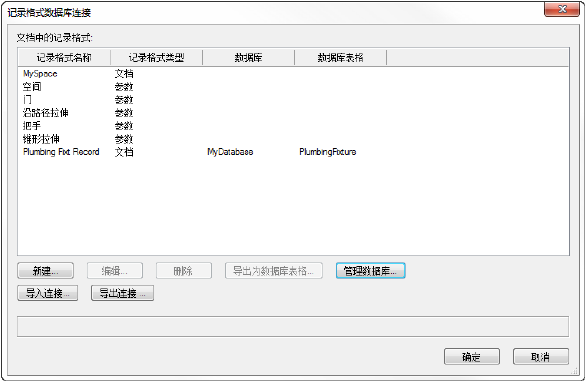Click the 导入连接... button
This screenshot has height=382, width=586.
(x=47, y=293)
